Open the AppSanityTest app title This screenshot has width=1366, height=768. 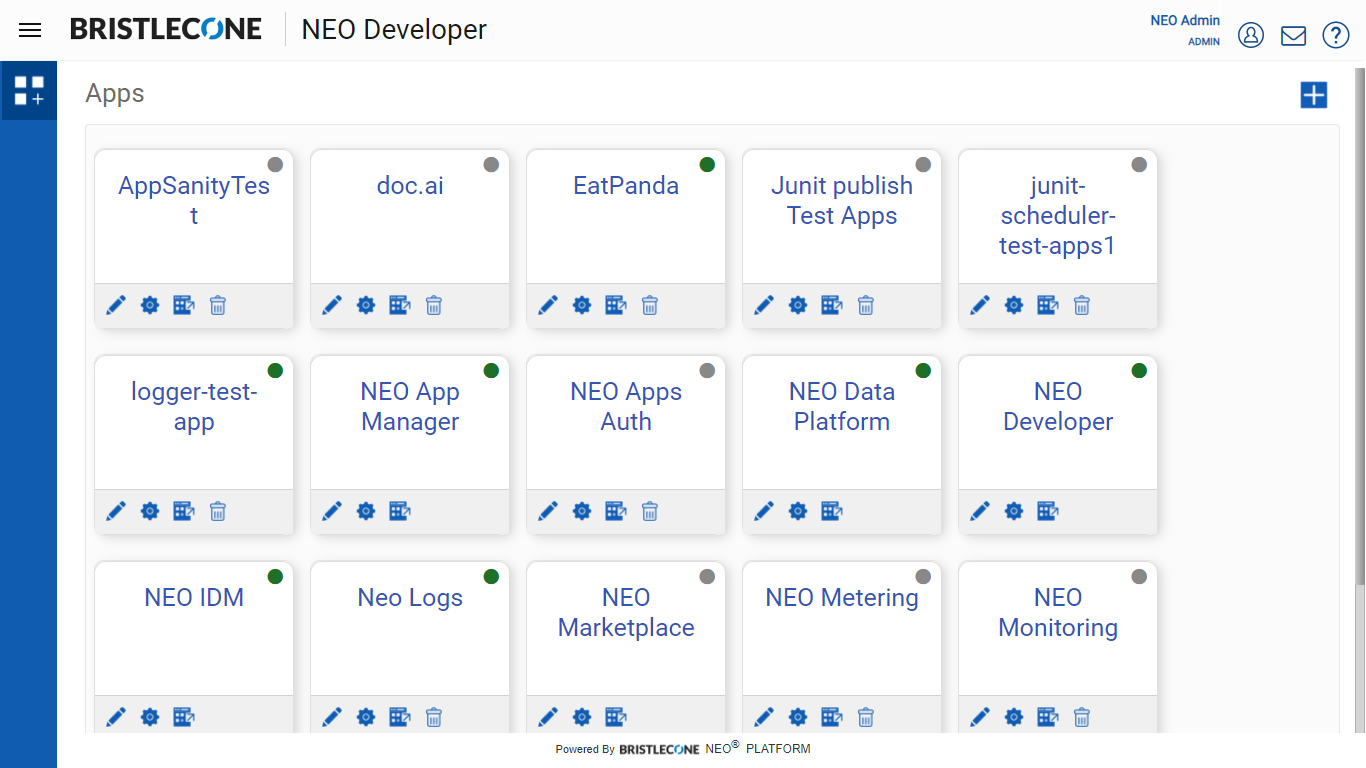[x=194, y=201]
